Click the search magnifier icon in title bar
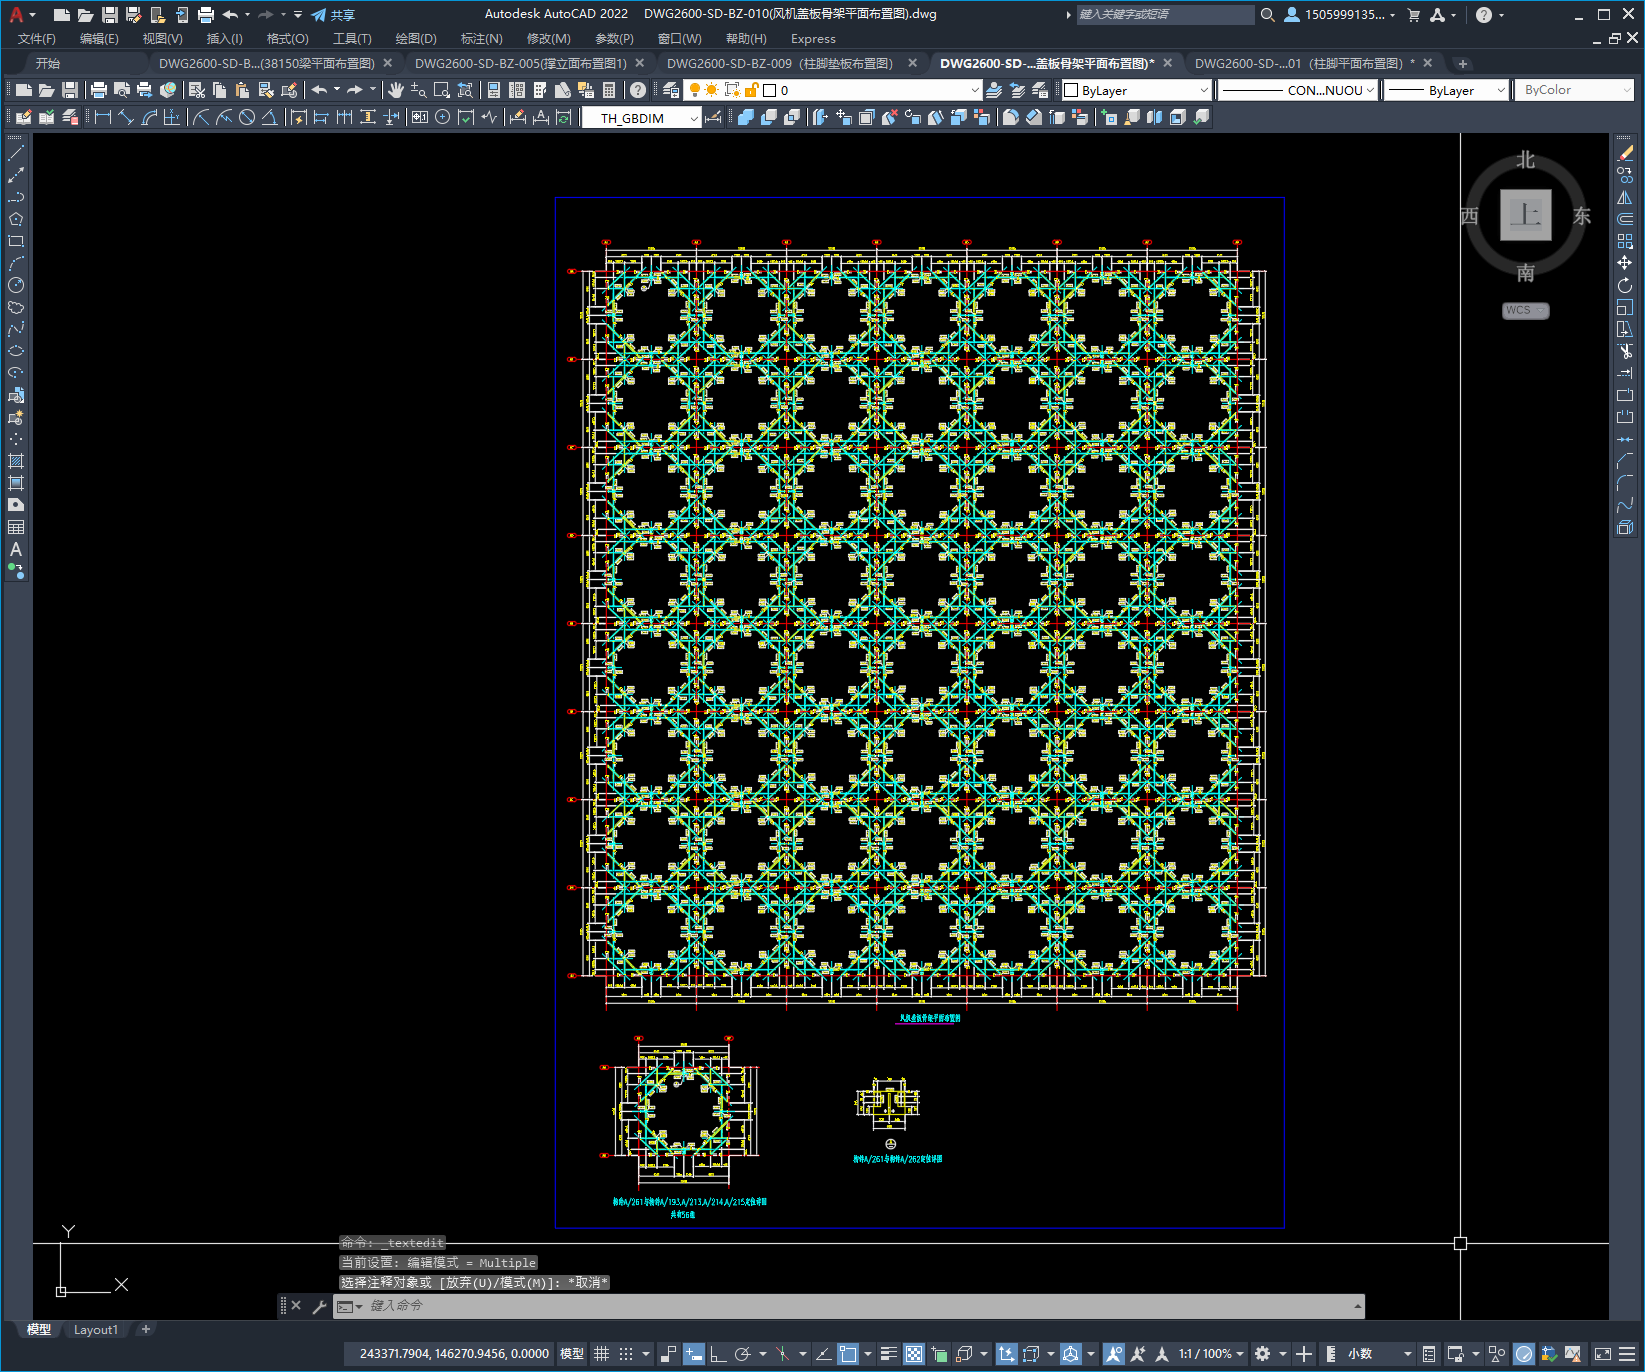Image resolution: width=1645 pixels, height=1372 pixels. (1267, 15)
